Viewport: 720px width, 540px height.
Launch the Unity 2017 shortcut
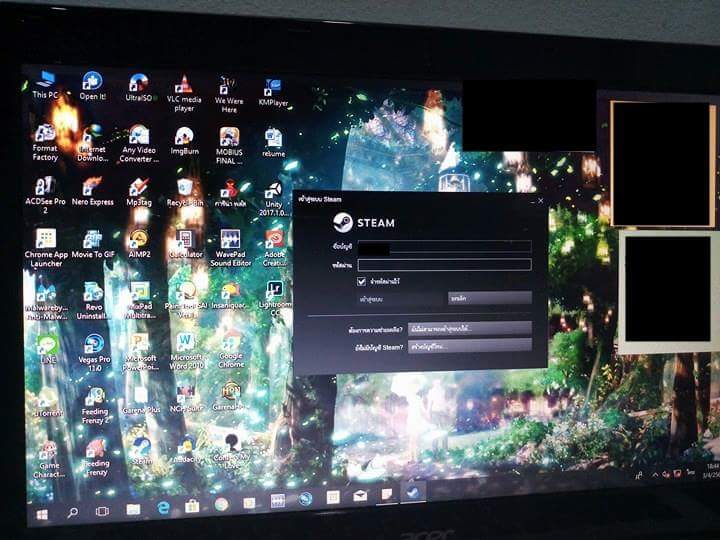pos(274,199)
